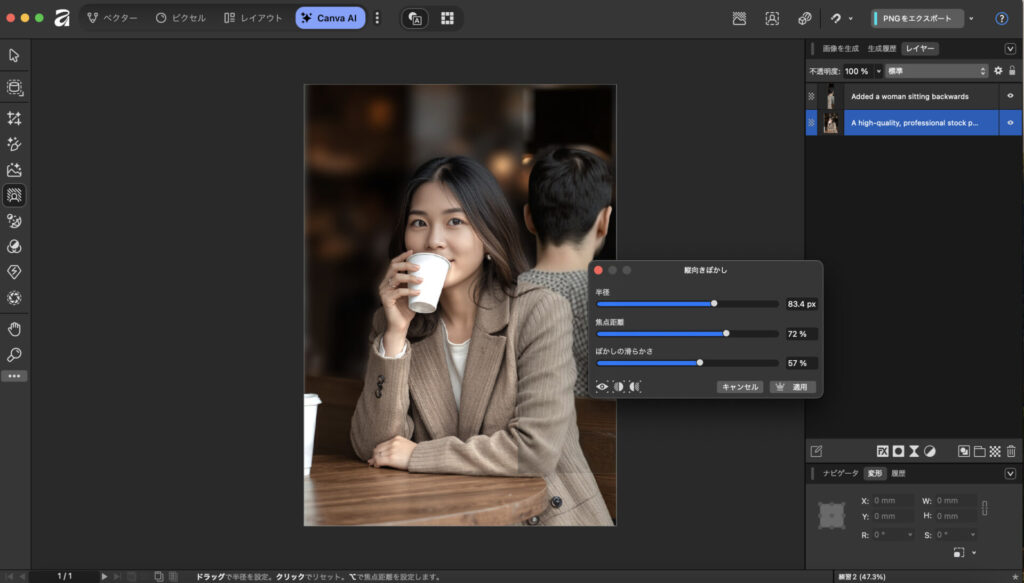The width and height of the screenshot is (1024, 583).
Task: Open the 生成履歴 panel tab
Action: pyautogui.click(x=881, y=48)
